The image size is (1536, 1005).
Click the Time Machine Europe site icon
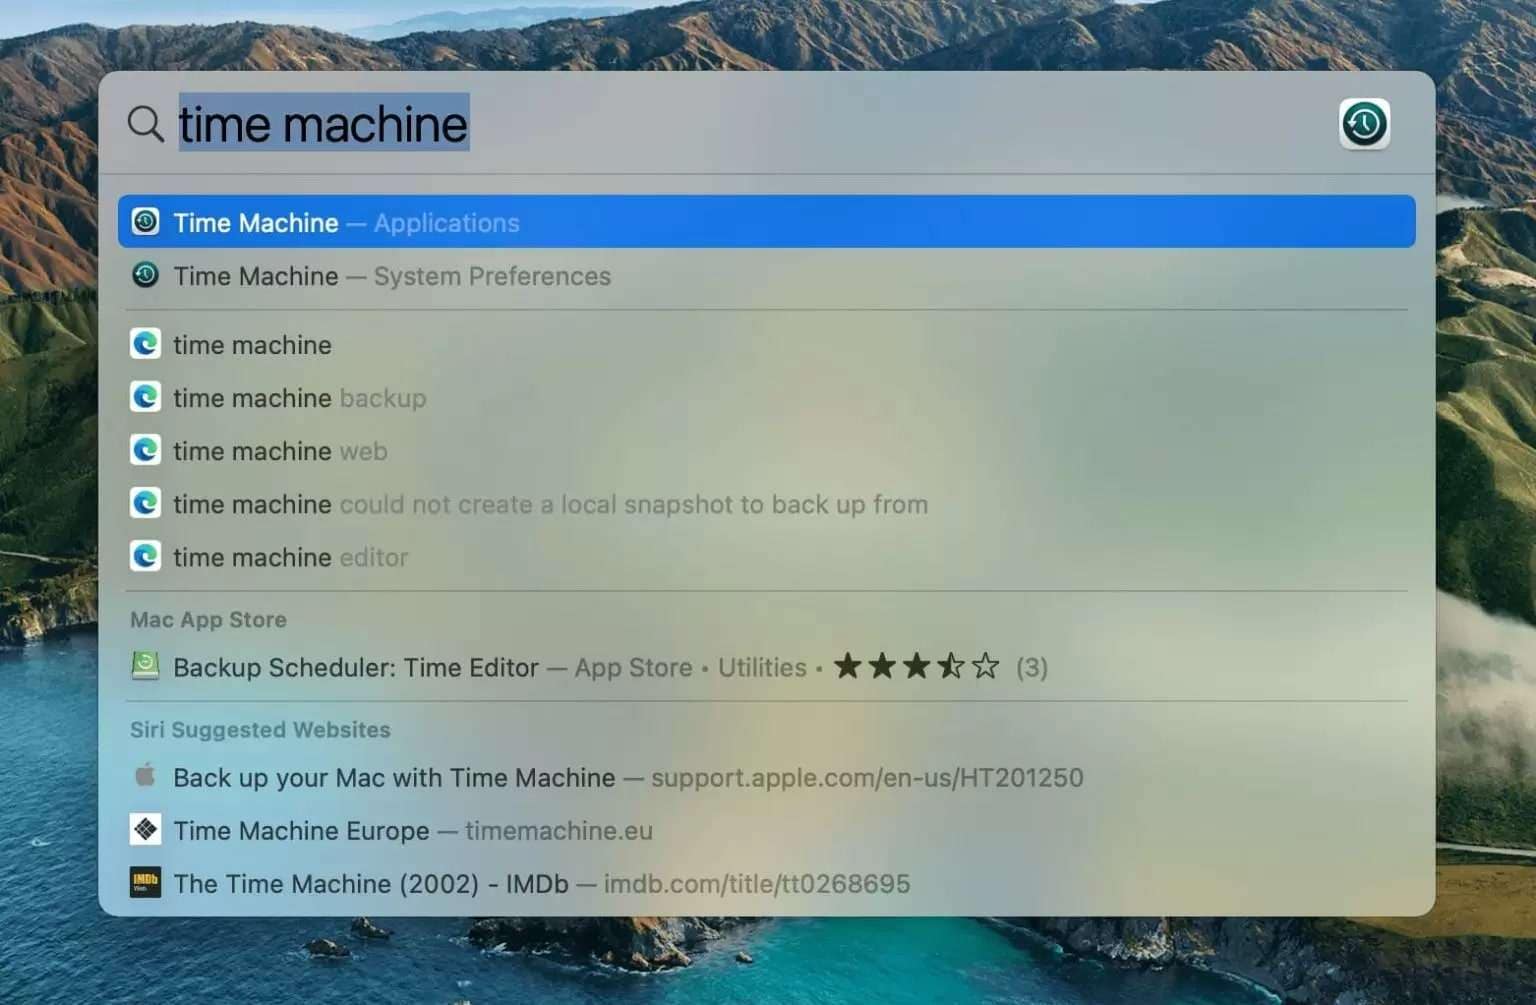pos(145,829)
